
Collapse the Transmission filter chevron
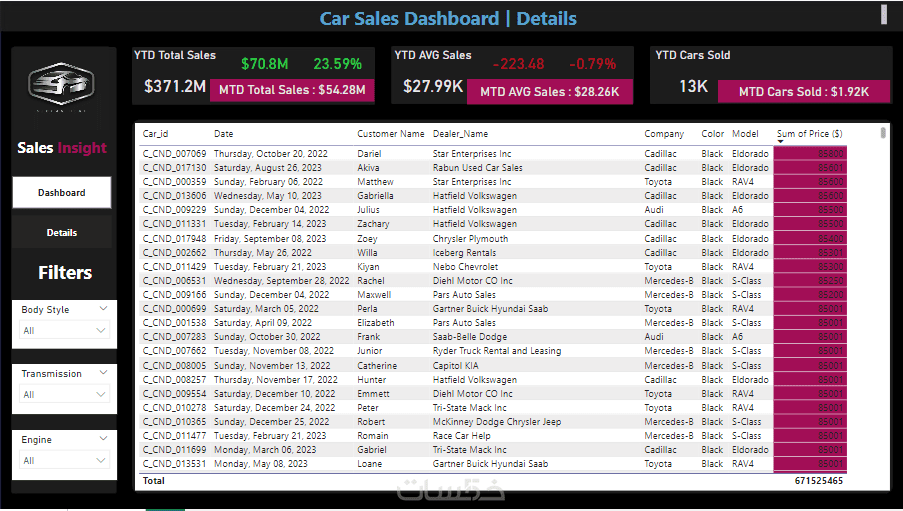(x=103, y=373)
